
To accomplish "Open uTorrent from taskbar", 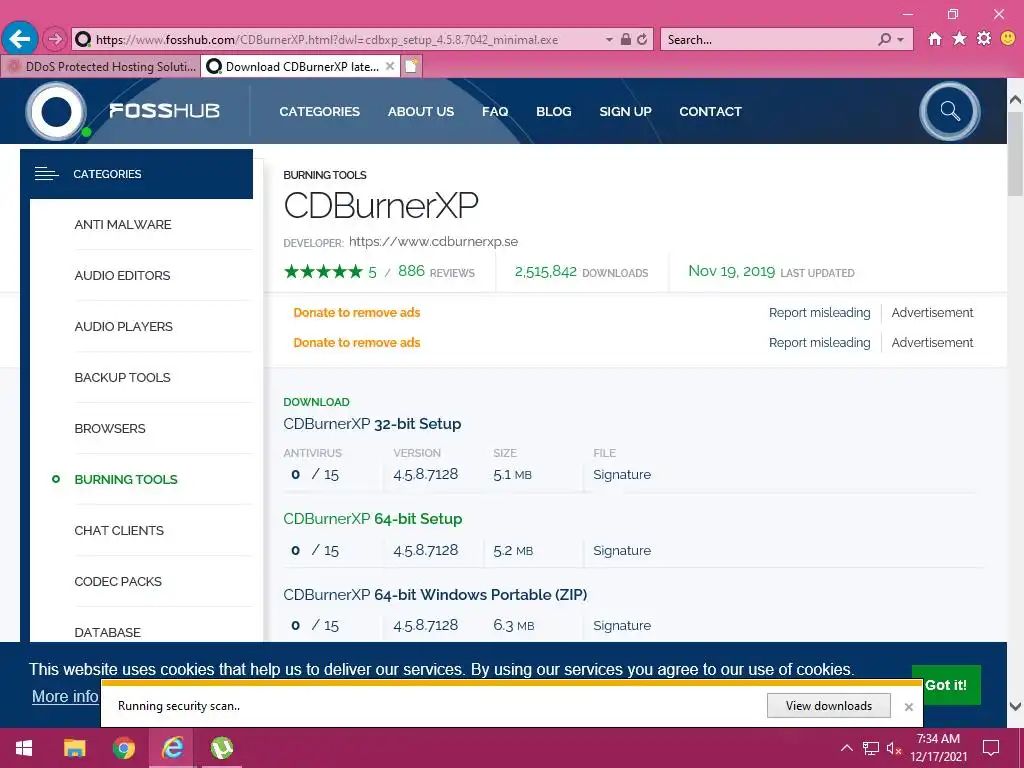I will pyautogui.click(x=222, y=748).
